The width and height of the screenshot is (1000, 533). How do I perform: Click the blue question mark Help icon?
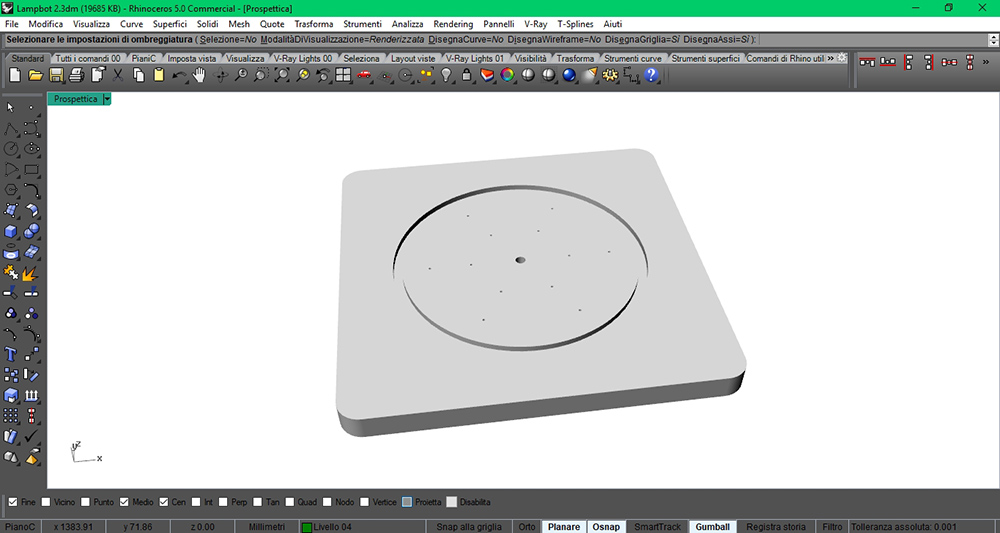[651, 75]
